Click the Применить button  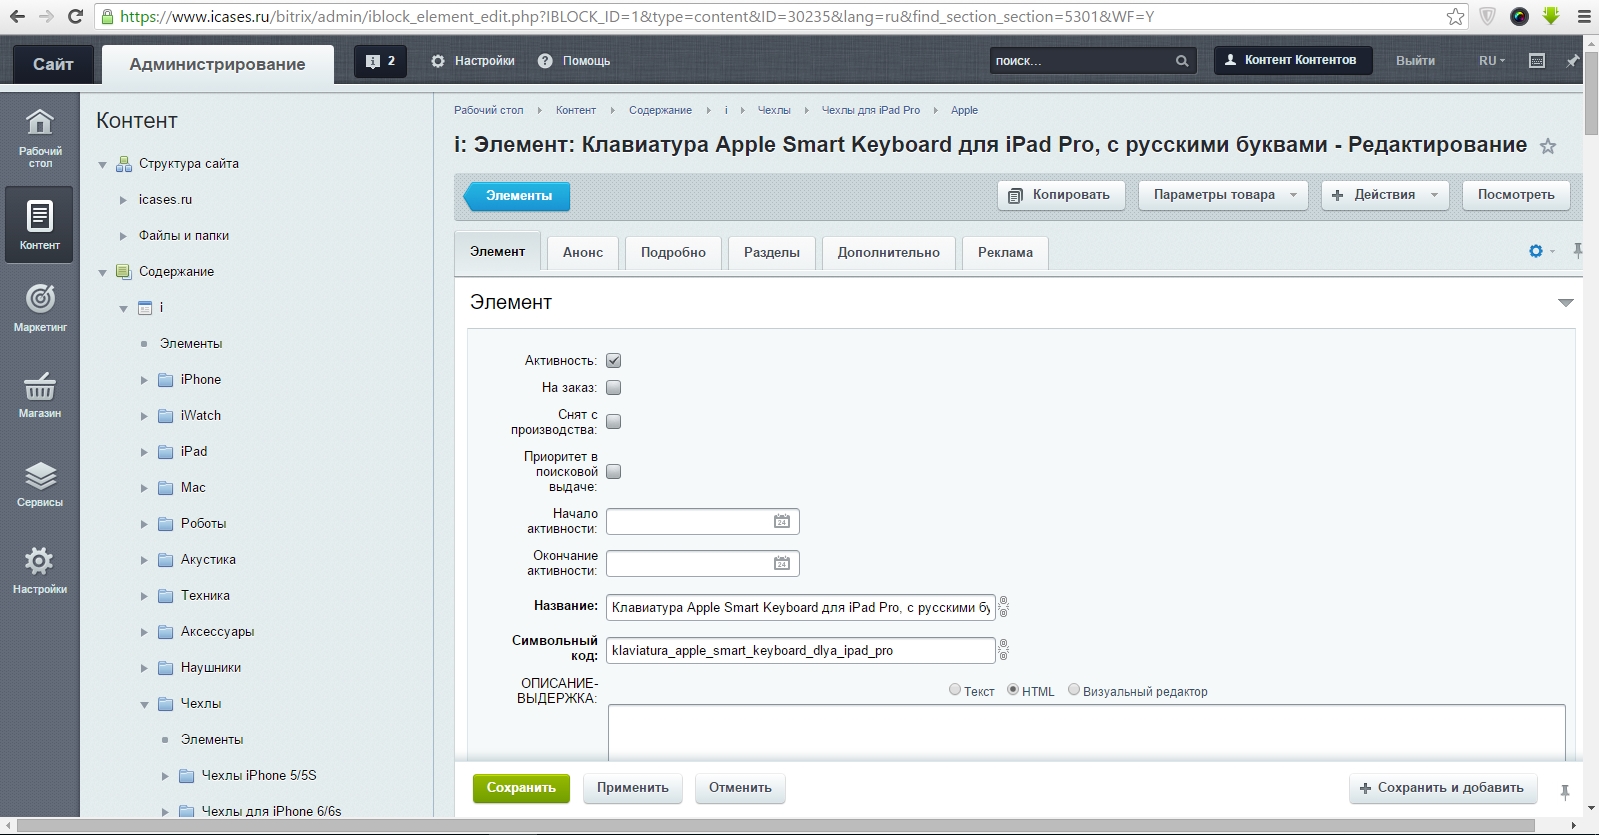click(633, 788)
